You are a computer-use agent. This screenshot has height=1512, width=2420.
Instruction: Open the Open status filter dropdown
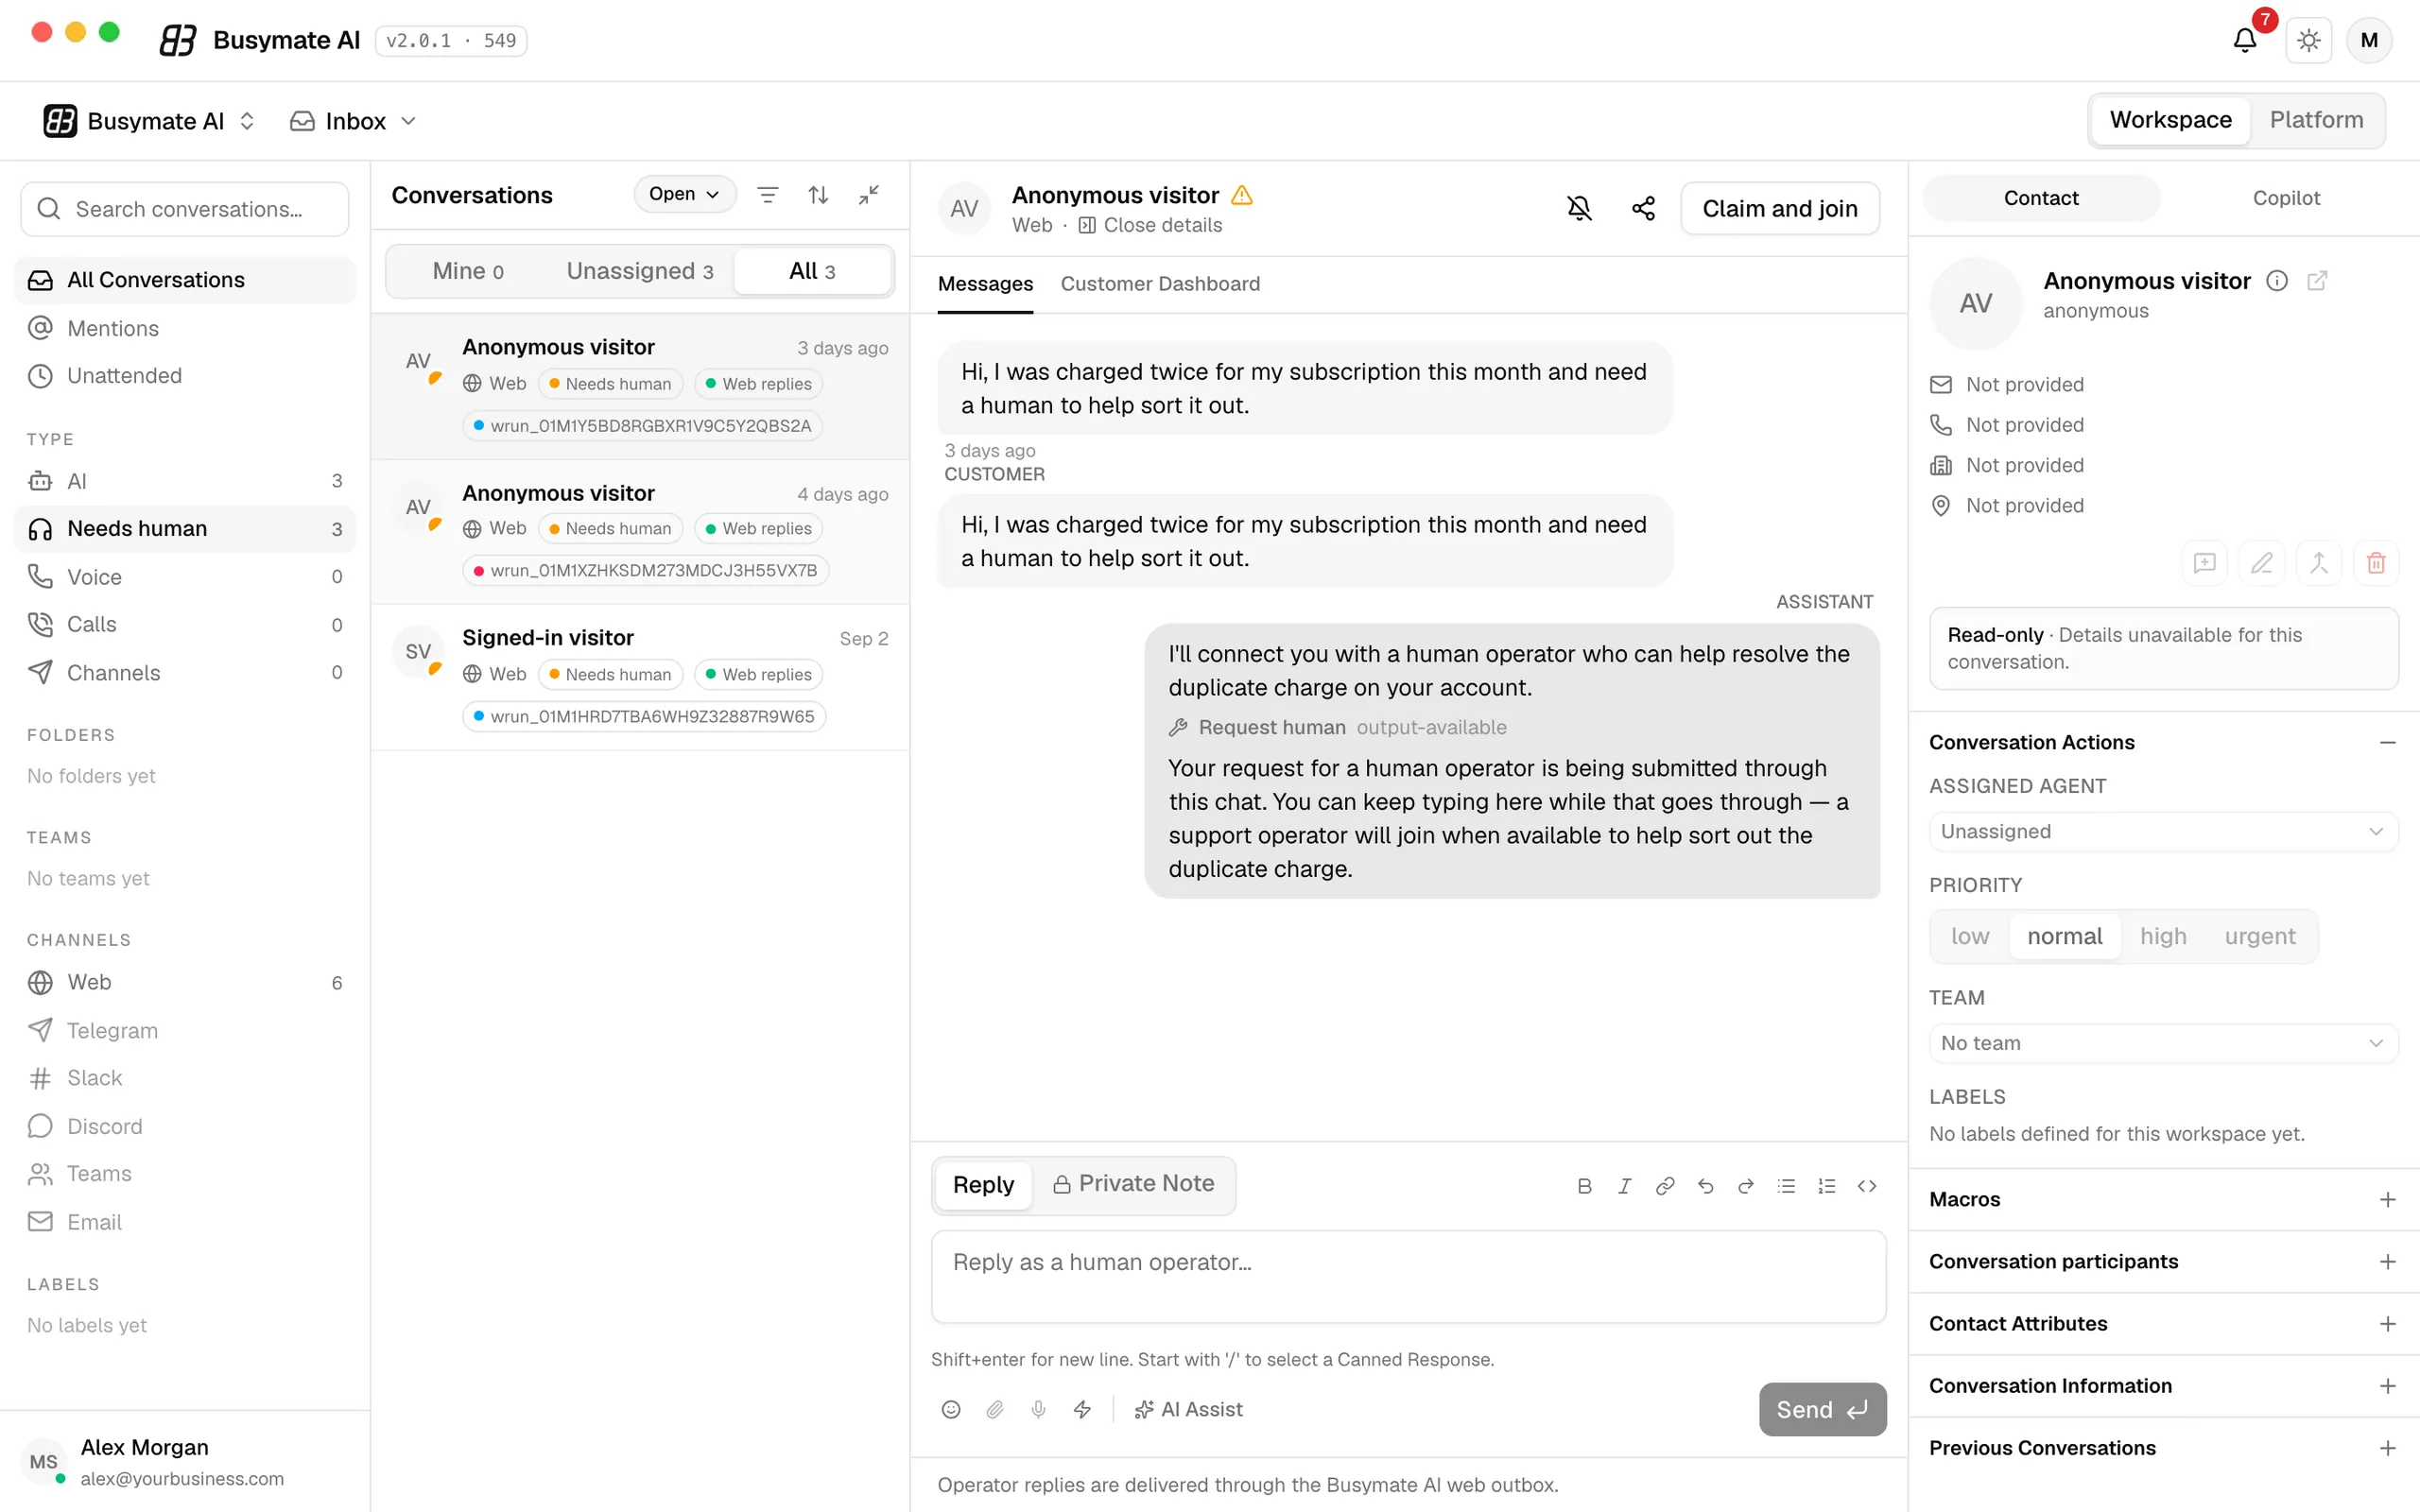click(684, 194)
